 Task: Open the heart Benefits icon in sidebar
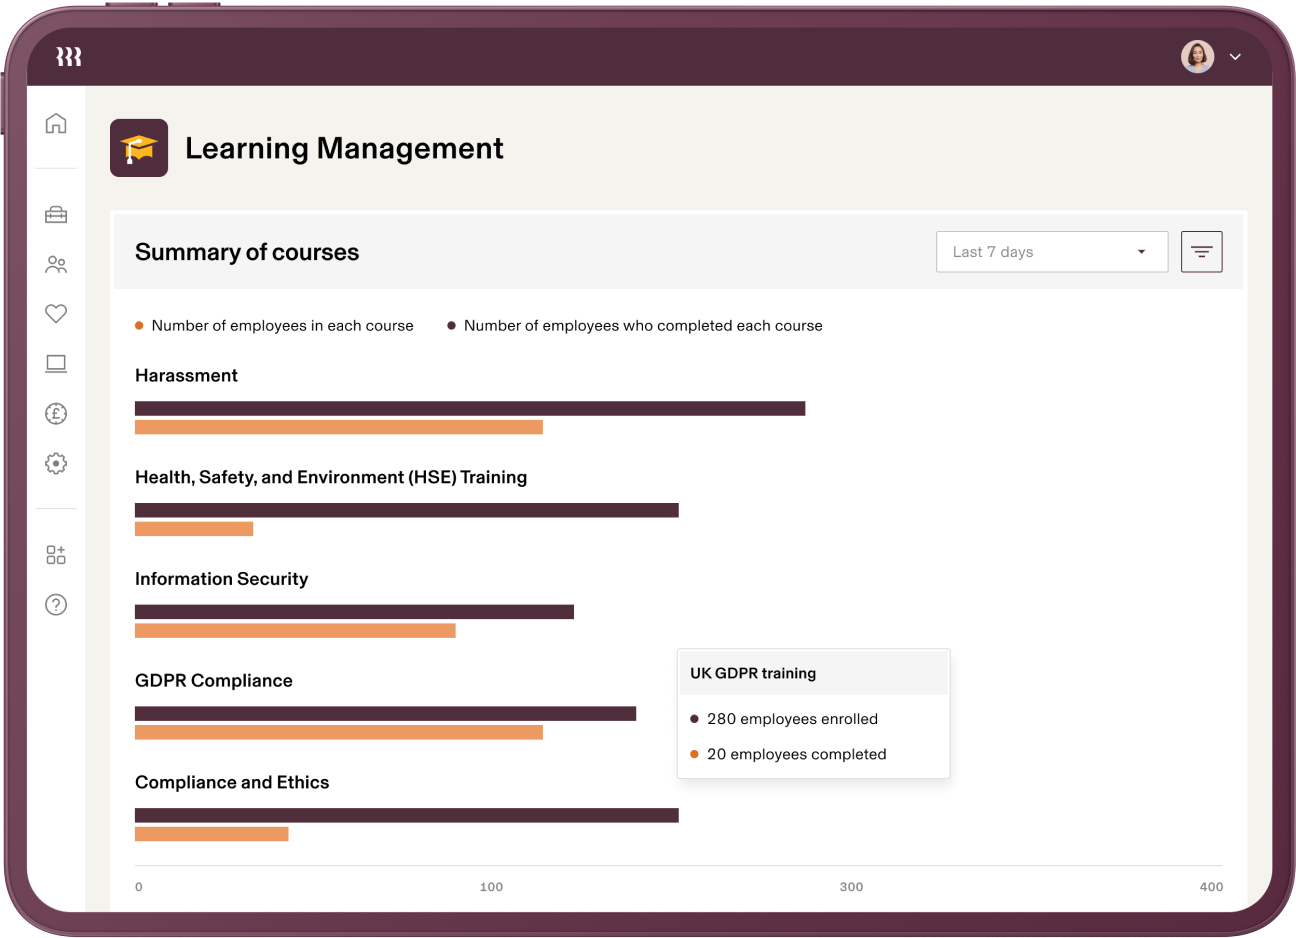pyautogui.click(x=56, y=313)
